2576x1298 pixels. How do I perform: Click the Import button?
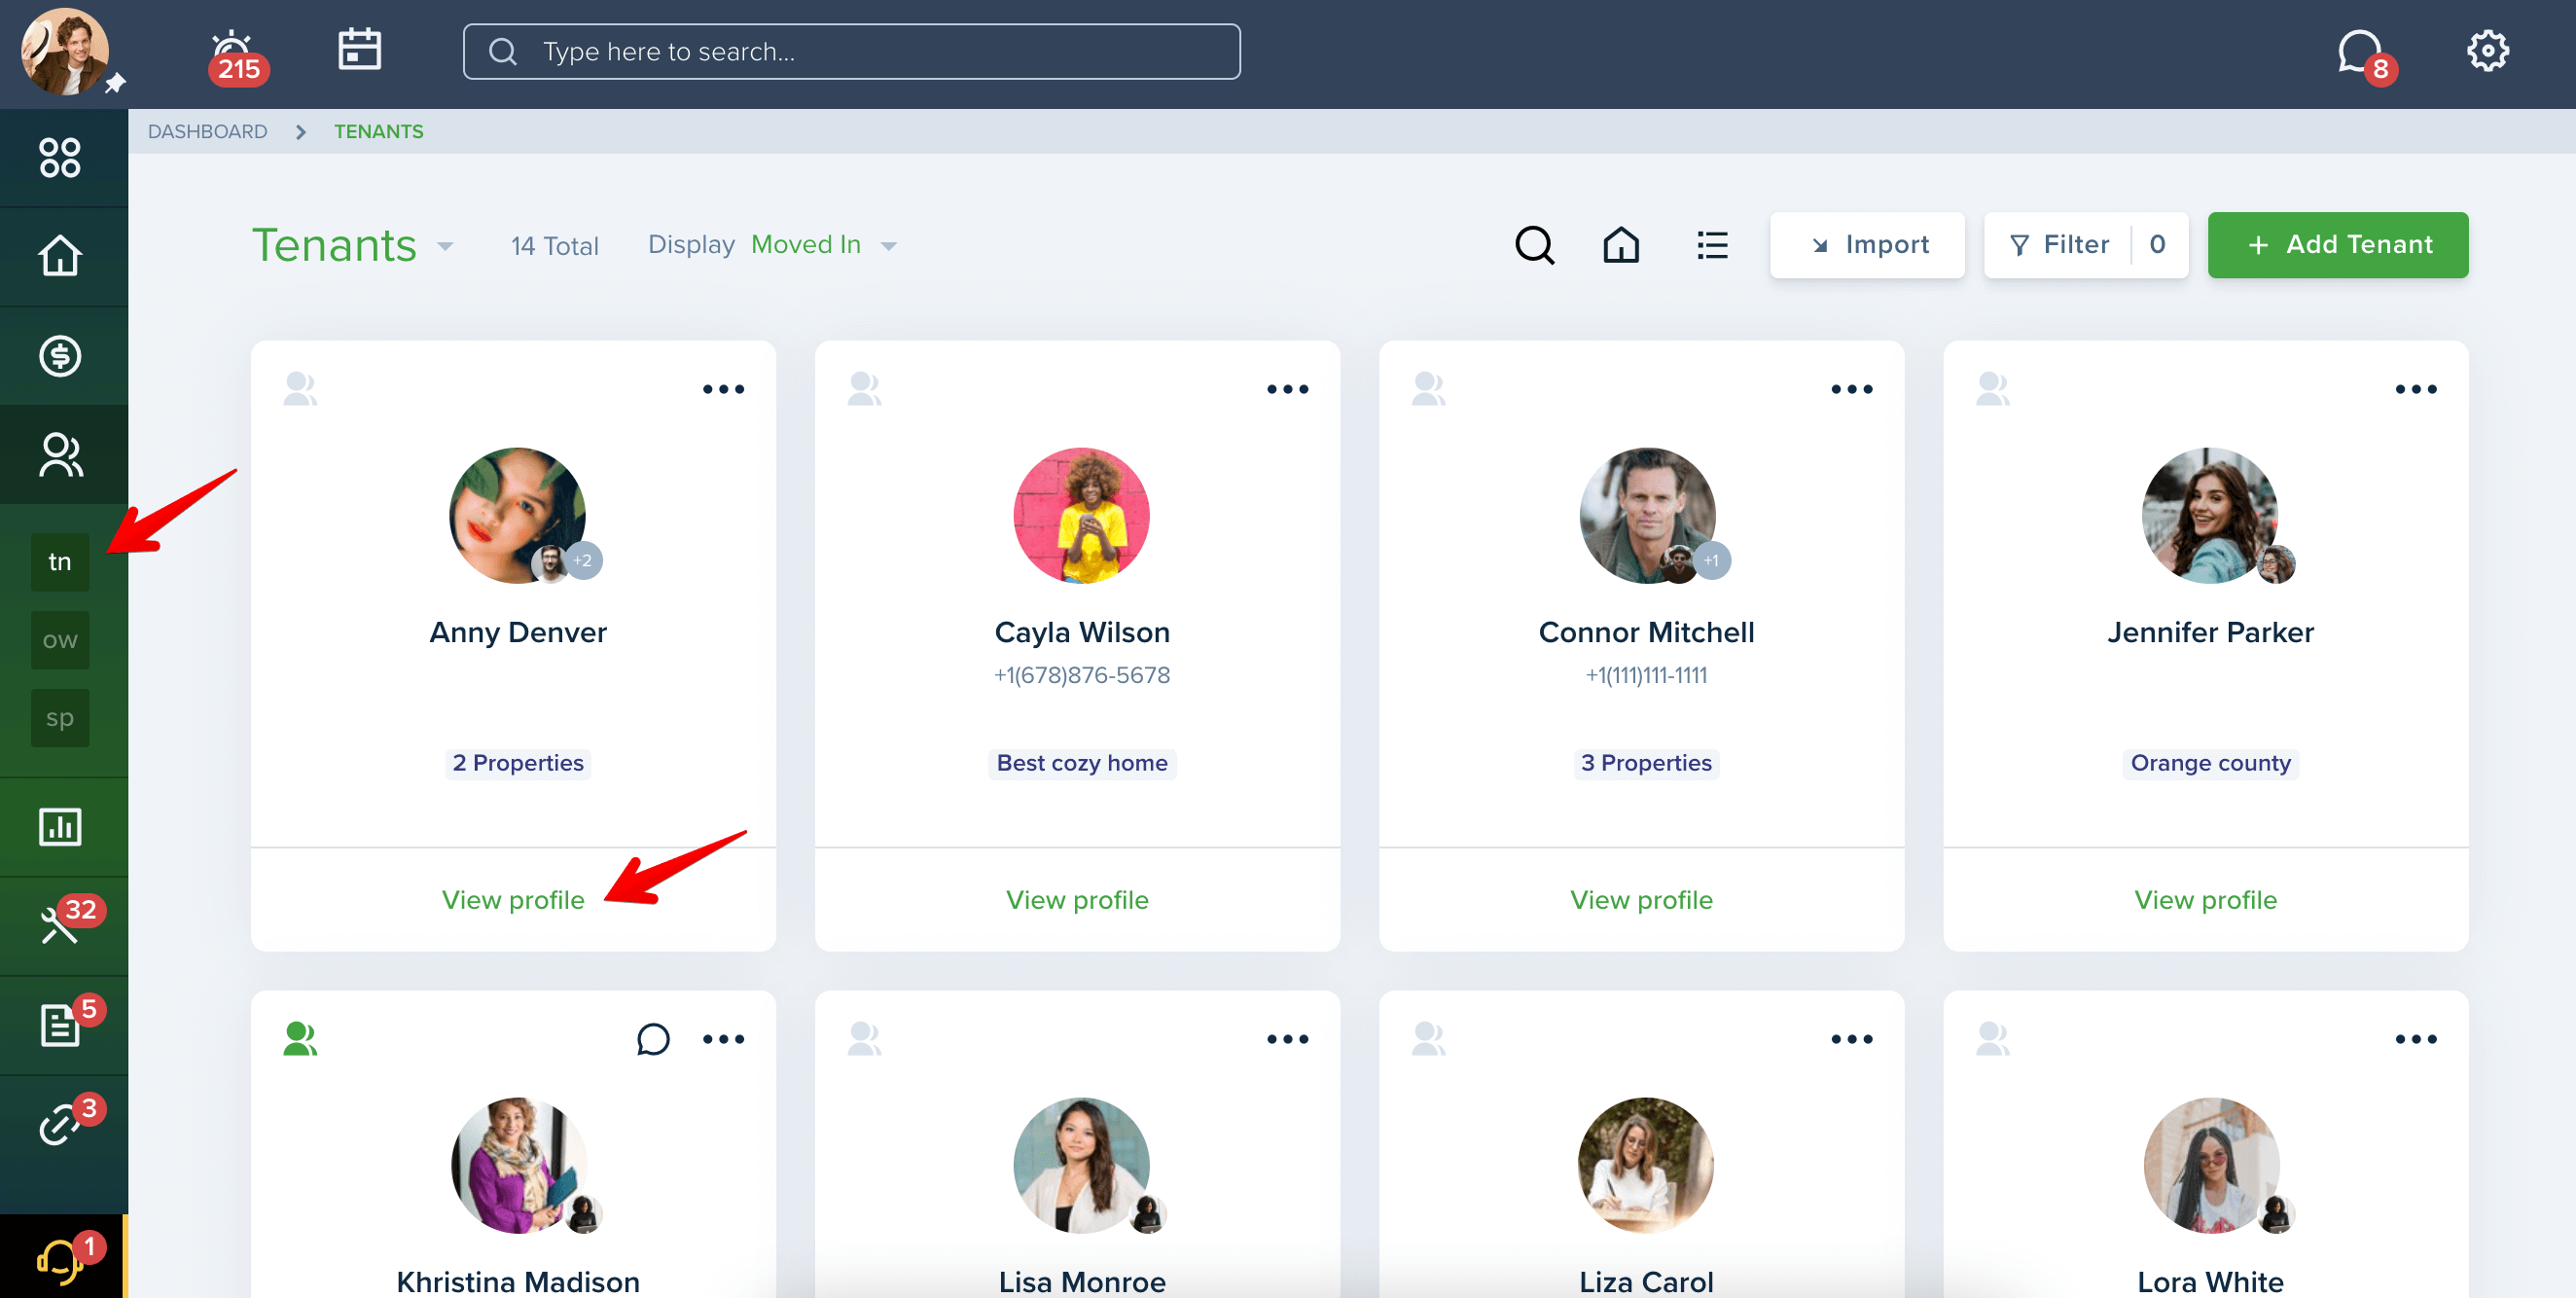coord(1867,245)
